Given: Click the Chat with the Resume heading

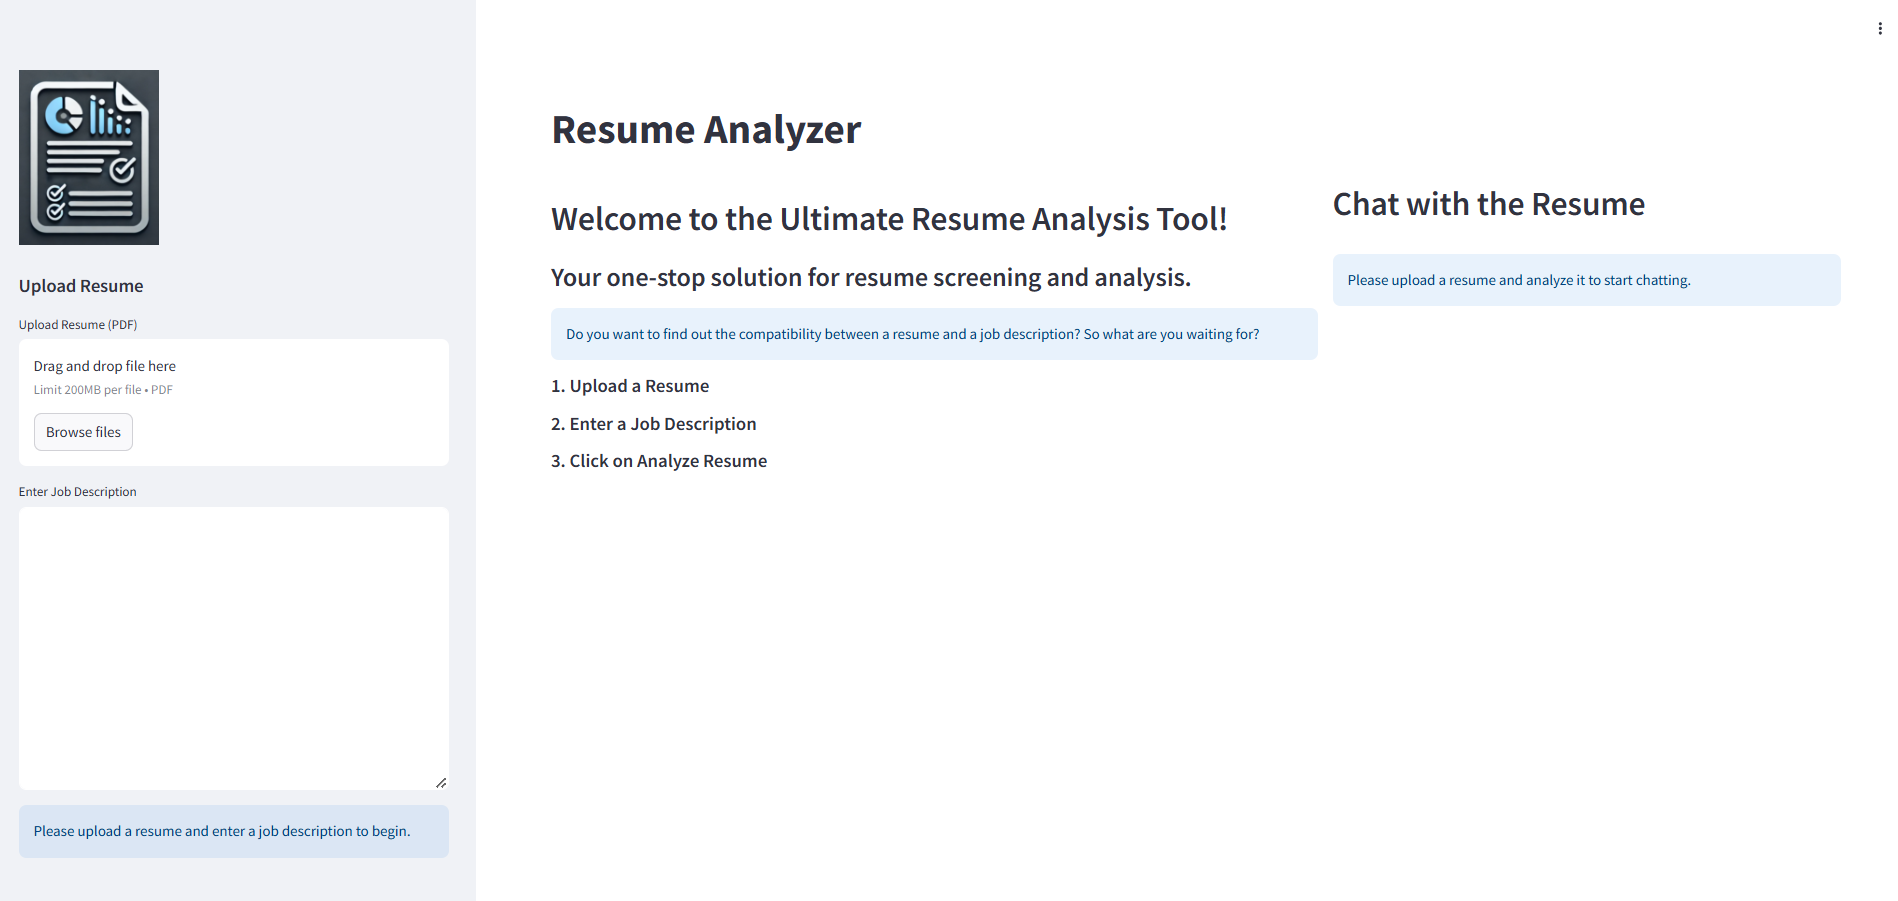Looking at the screenshot, I should (x=1487, y=204).
